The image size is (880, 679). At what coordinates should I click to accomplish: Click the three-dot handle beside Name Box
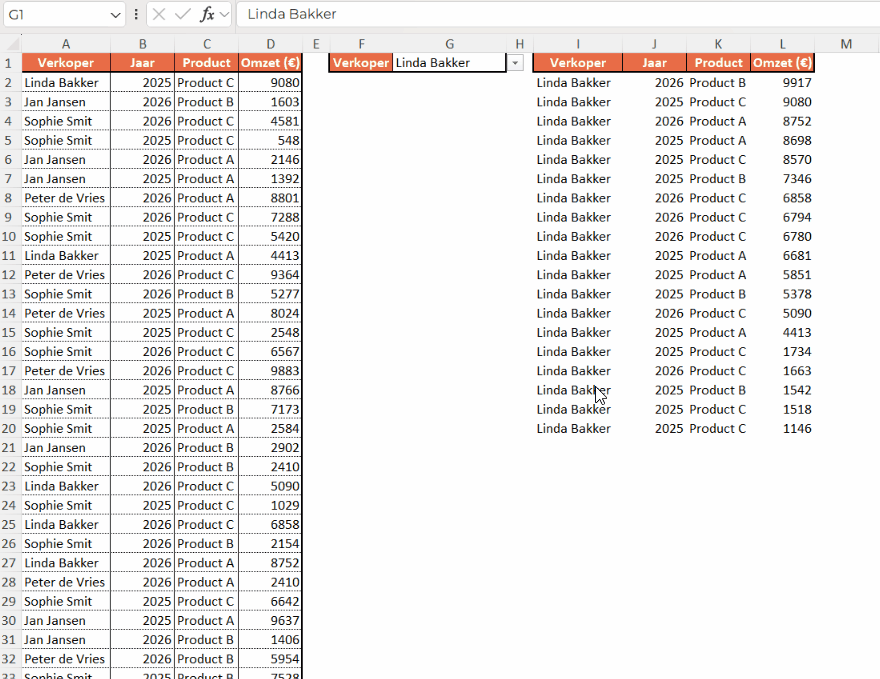136,15
